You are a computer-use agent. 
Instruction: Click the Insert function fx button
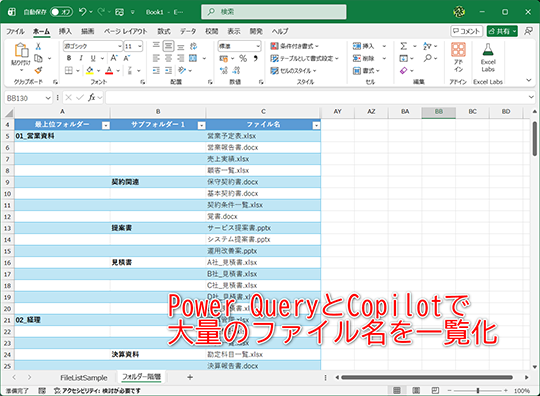pyautogui.click(x=91, y=98)
